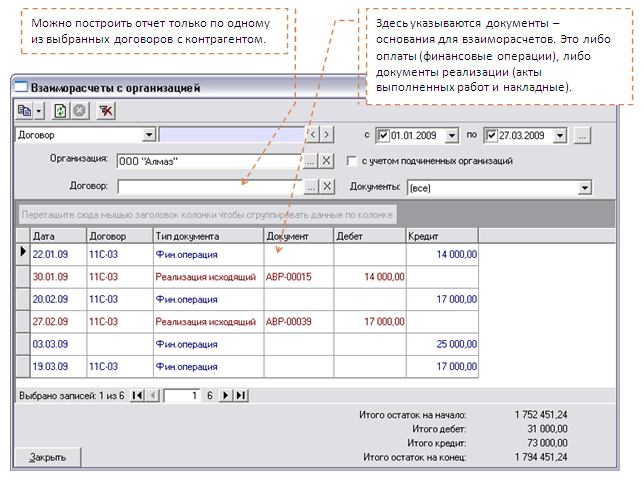
Task: Sort by the Тип документа column header
Action: coord(208,236)
